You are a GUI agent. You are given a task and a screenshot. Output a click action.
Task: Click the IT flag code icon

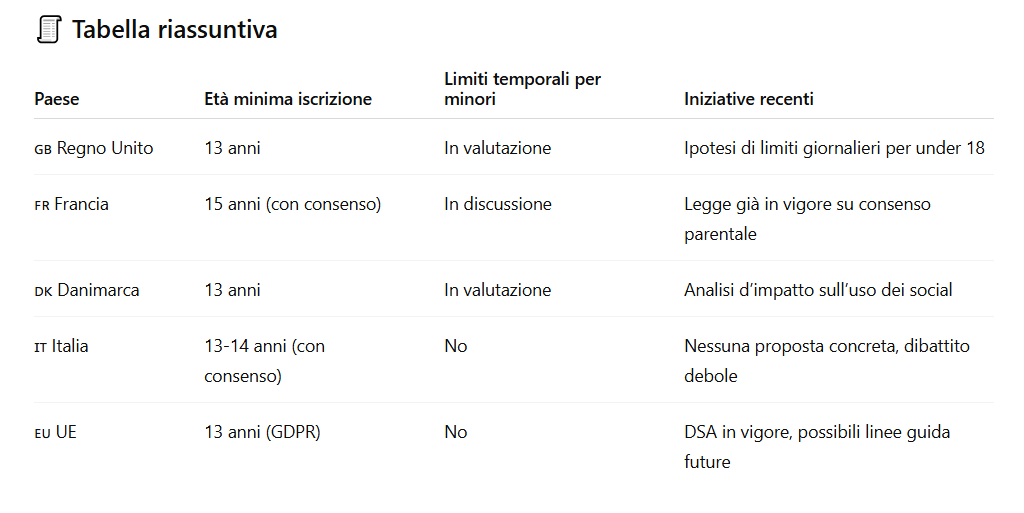[x=40, y=347]
